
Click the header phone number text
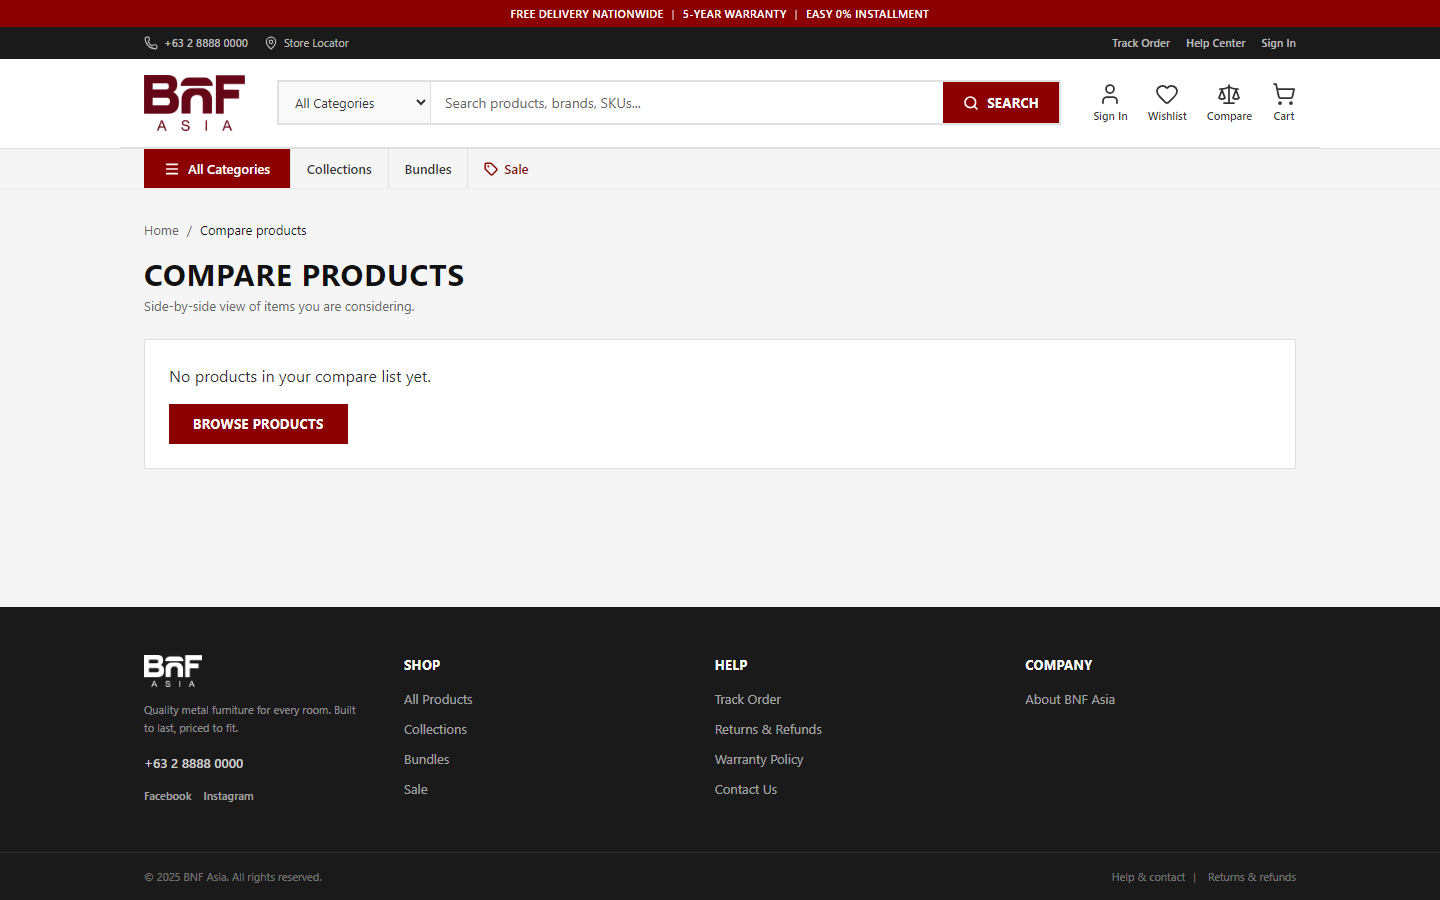click(206, 43)
